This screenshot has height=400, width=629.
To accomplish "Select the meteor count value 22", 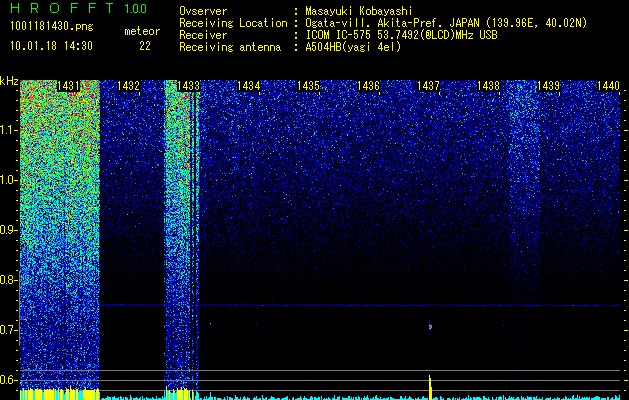I will point(145,46).
